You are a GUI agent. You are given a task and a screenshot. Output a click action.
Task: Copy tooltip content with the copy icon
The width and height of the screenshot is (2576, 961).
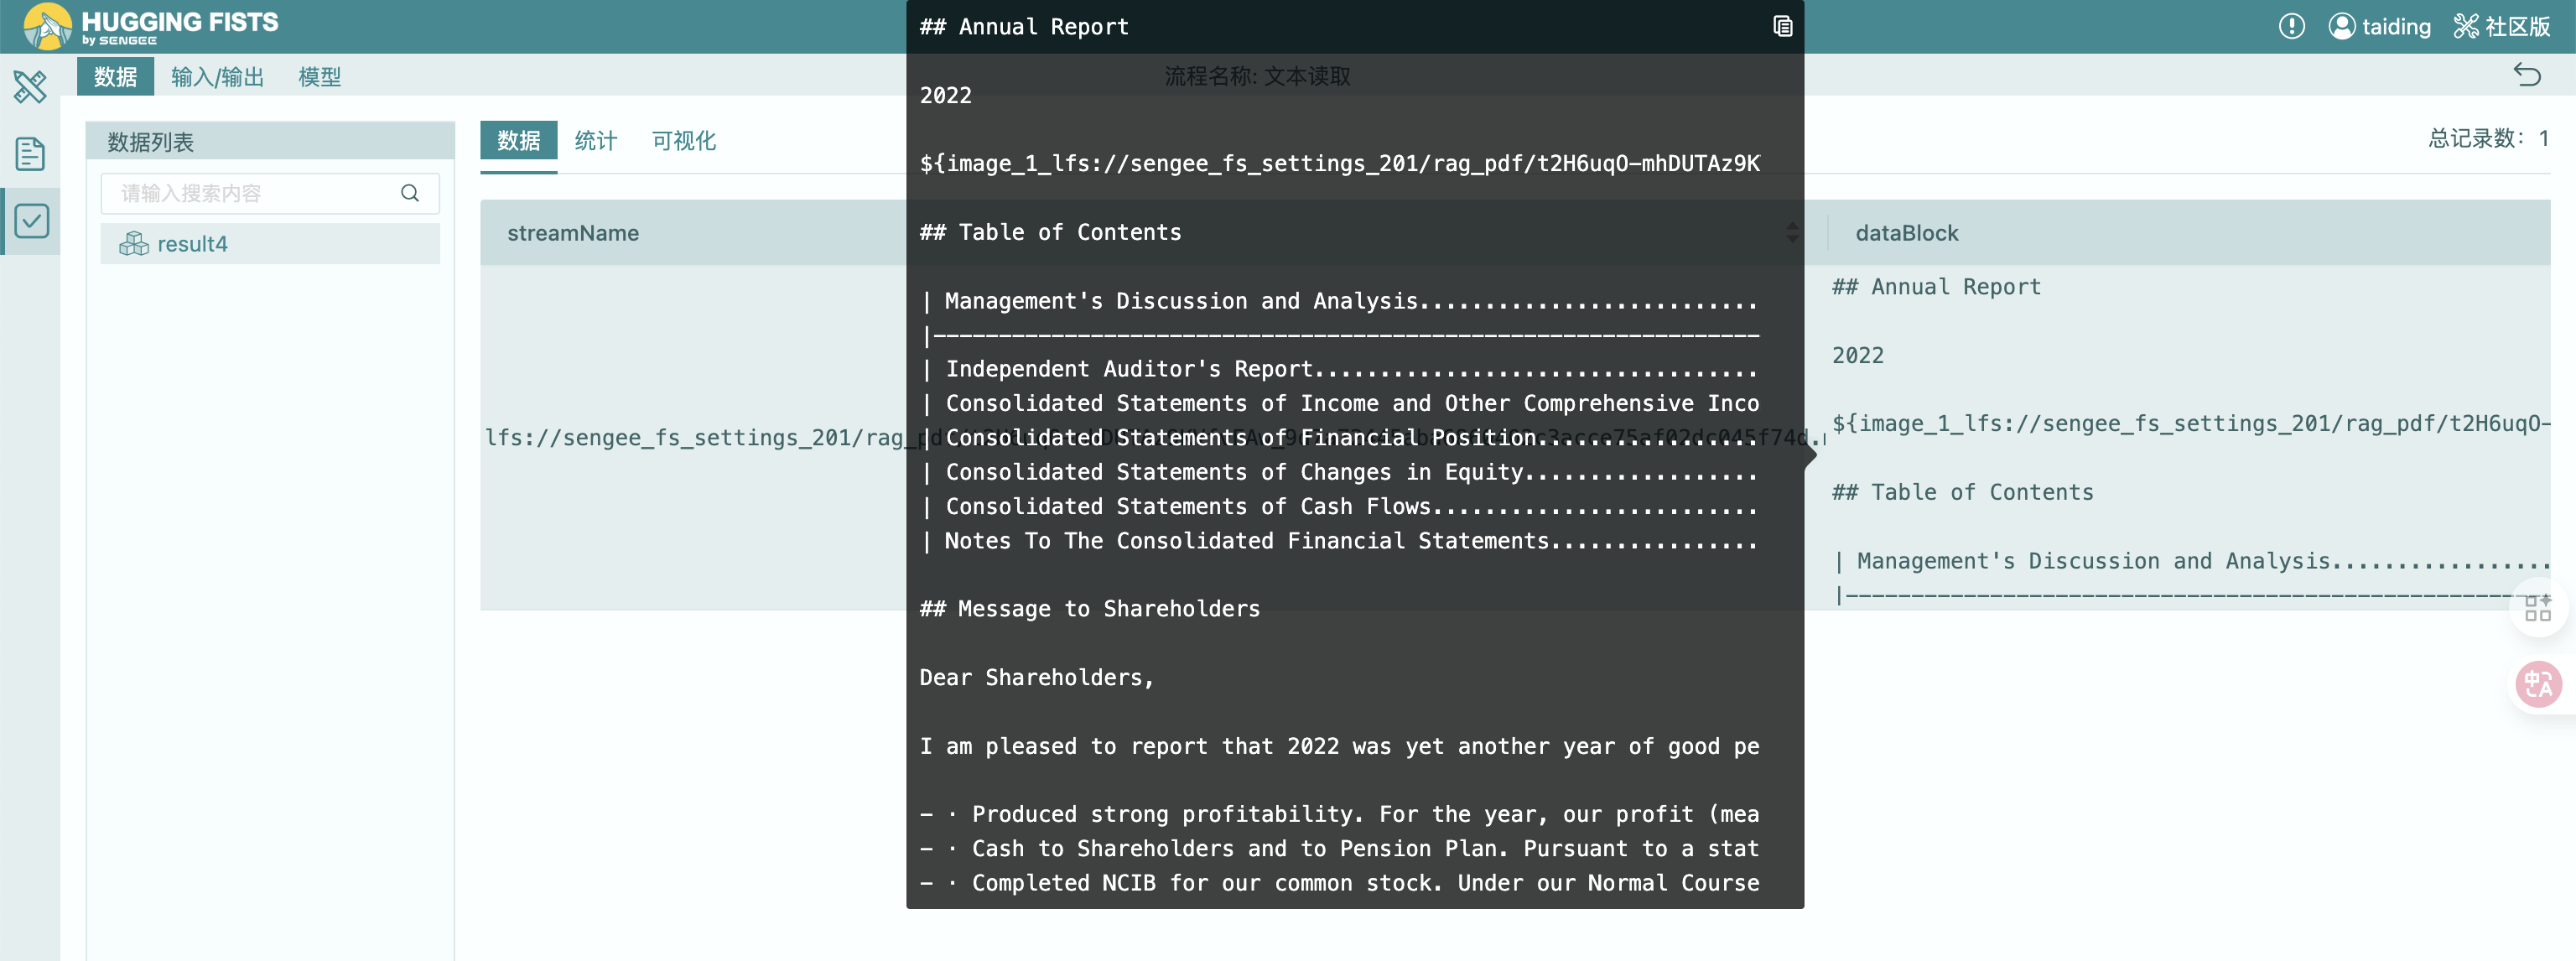[1782, 26]
